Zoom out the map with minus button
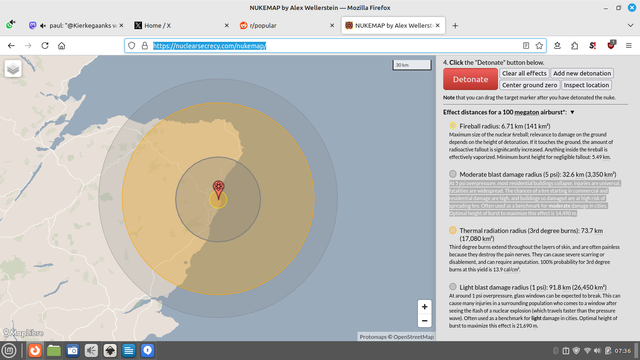Image resolution: width=640 pixels, height=360 pixels. pyautogui.click(x=424, y=320)
